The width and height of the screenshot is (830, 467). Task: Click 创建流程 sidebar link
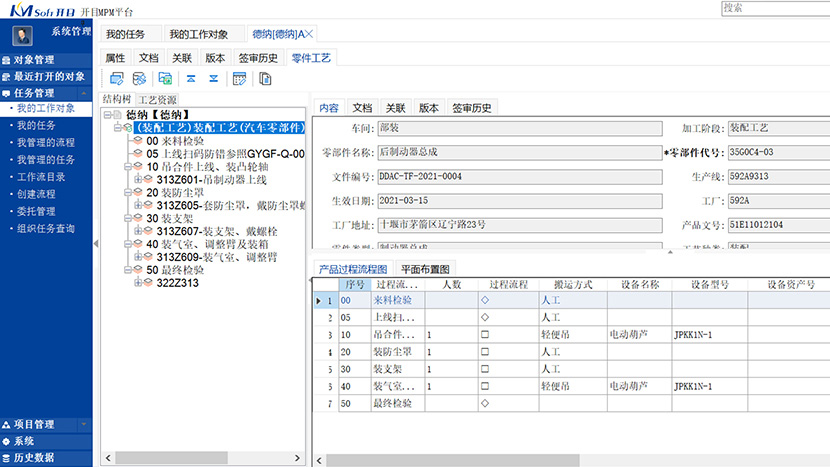pyautogui.click(x=36, y=194)
